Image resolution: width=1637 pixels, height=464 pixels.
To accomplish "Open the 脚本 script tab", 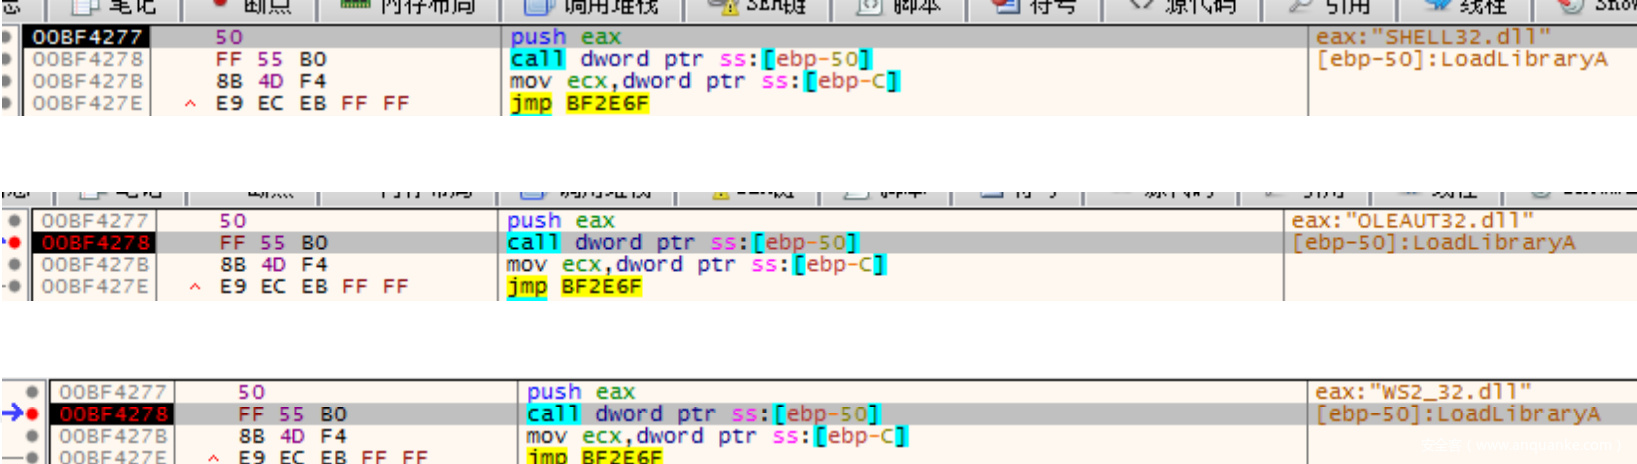I will point(900,7).
